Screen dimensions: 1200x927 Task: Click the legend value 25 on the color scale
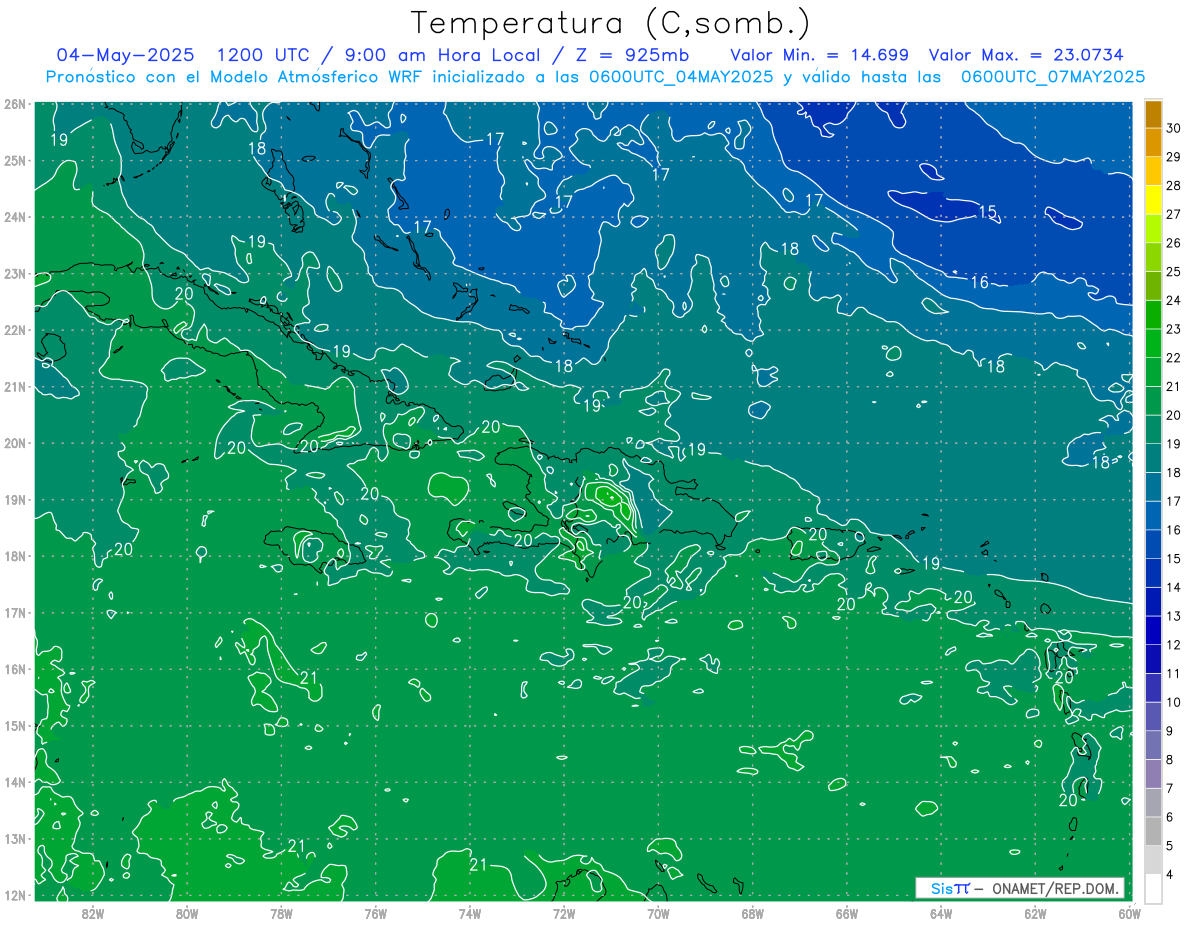tap(1174, 271)
